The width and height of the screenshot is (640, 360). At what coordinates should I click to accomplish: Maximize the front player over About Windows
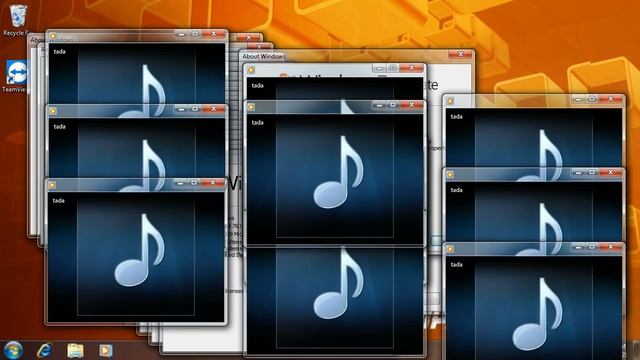point(393,106)
